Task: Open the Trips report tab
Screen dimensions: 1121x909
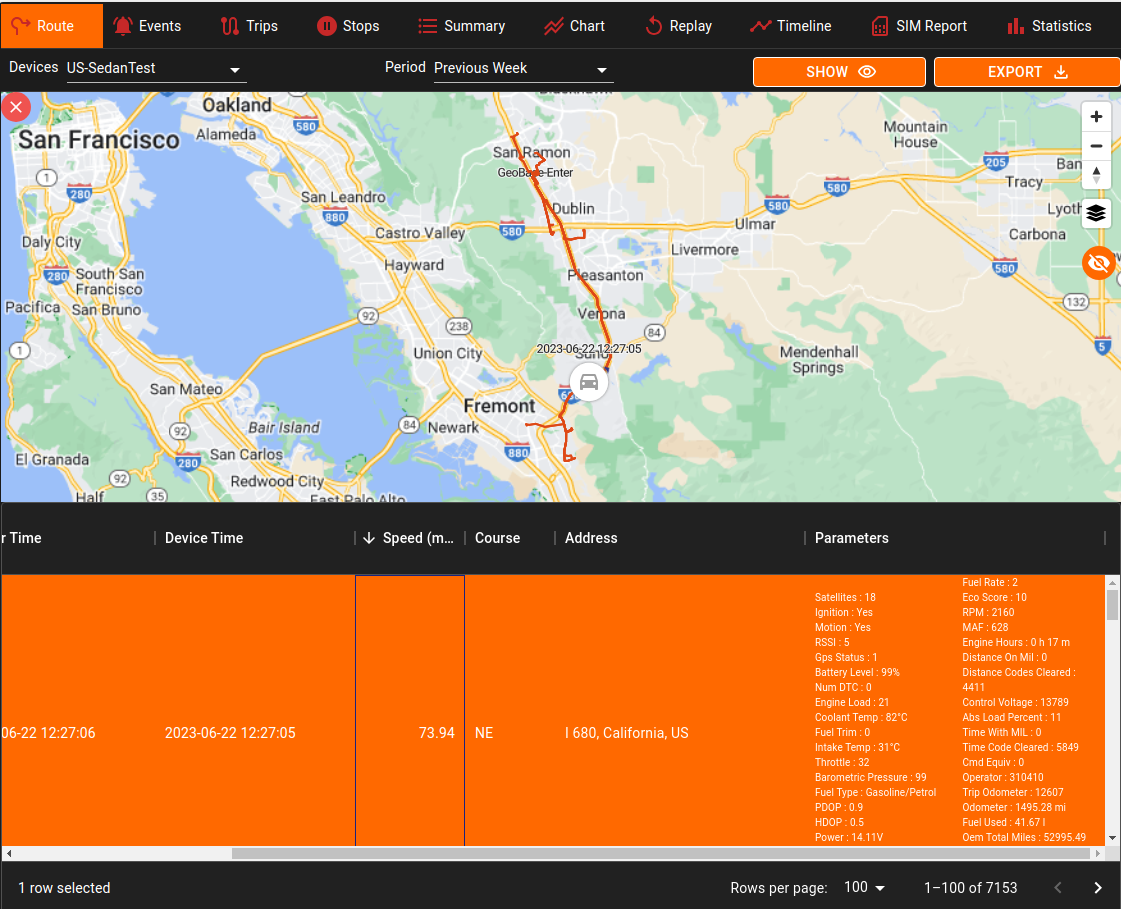Action: coord(249,26)
